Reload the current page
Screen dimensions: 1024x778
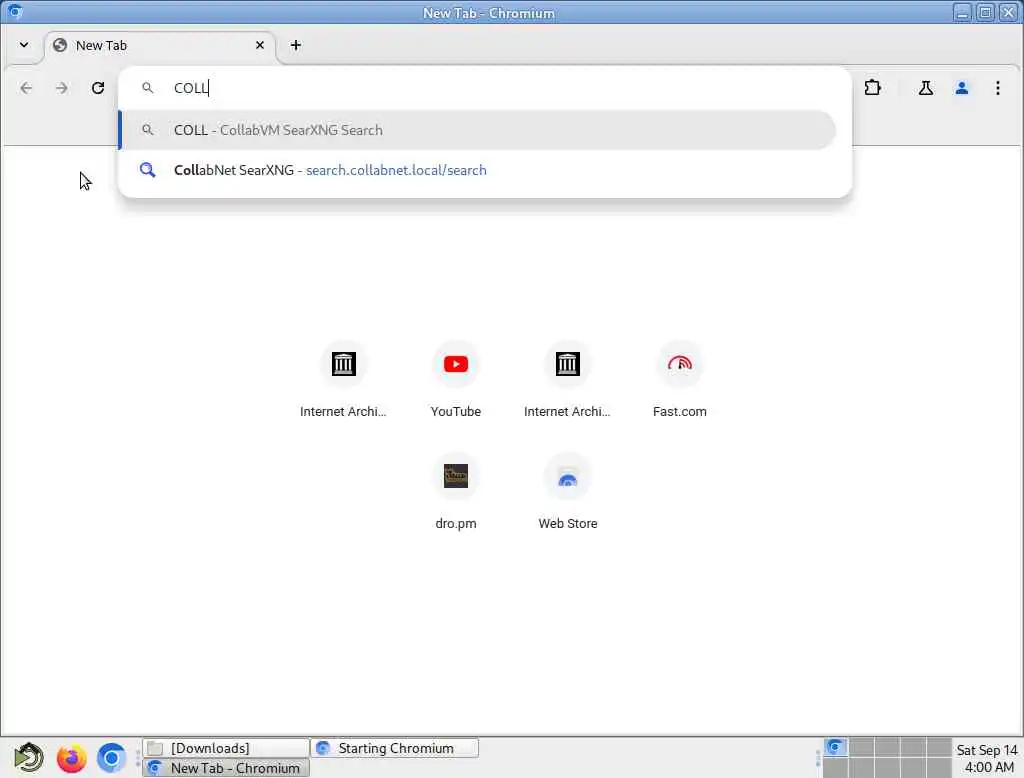tap(98, 88)
